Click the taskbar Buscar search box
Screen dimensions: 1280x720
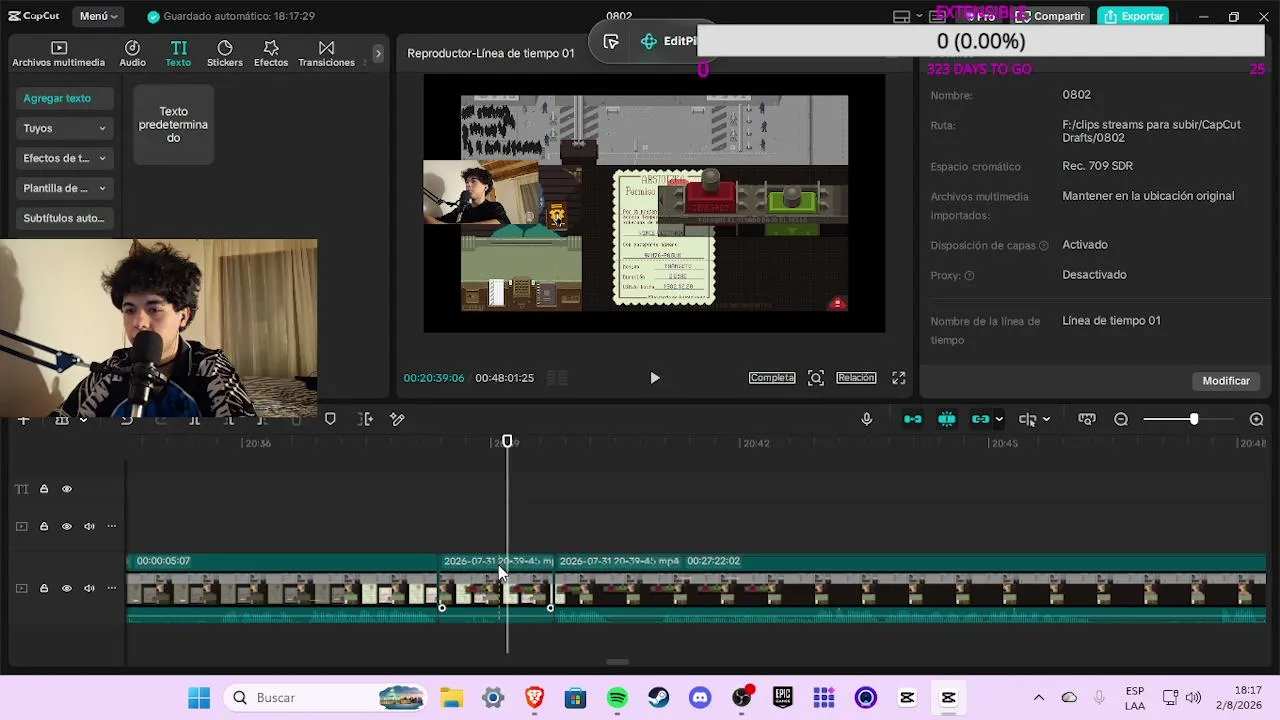tap(326, 698)
